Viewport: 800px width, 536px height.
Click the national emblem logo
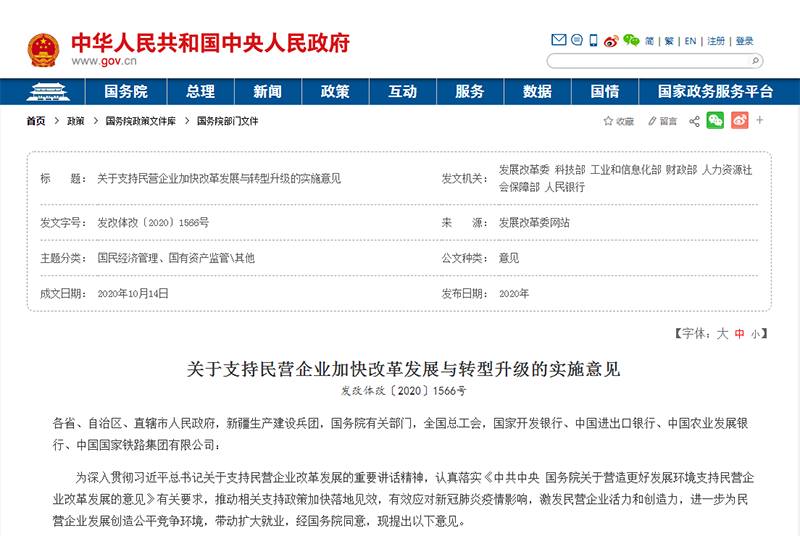pyautogui.click(x=43, y=50)
